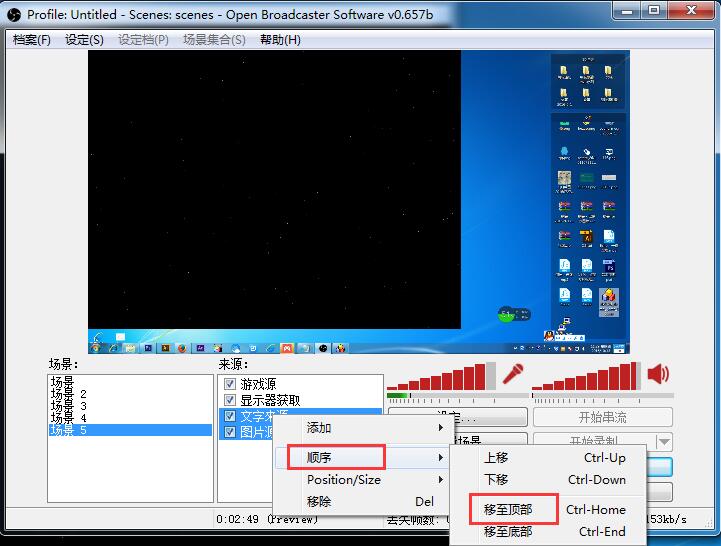The height and width of the screenshot is (546, 721).
Task: Open the dropdown arrow beside 开始录制
Action: click(x=664, y=442)
